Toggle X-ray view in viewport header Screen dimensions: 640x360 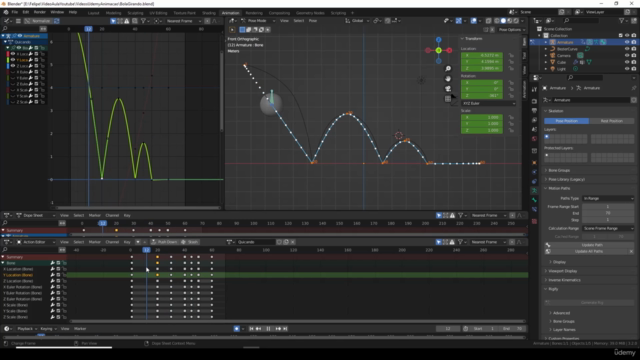point(488,20)
